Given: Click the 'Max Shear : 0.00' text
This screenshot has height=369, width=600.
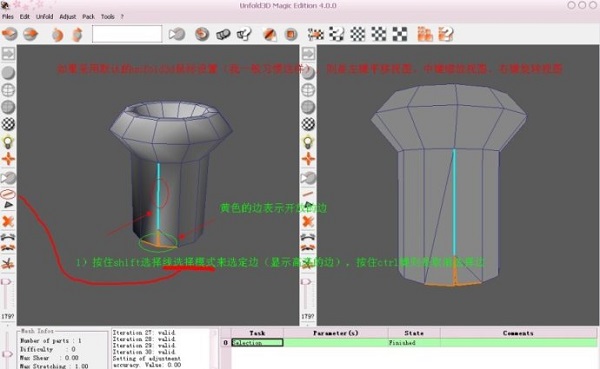Looking at the screenshot, I should click(x=49, y=358).
